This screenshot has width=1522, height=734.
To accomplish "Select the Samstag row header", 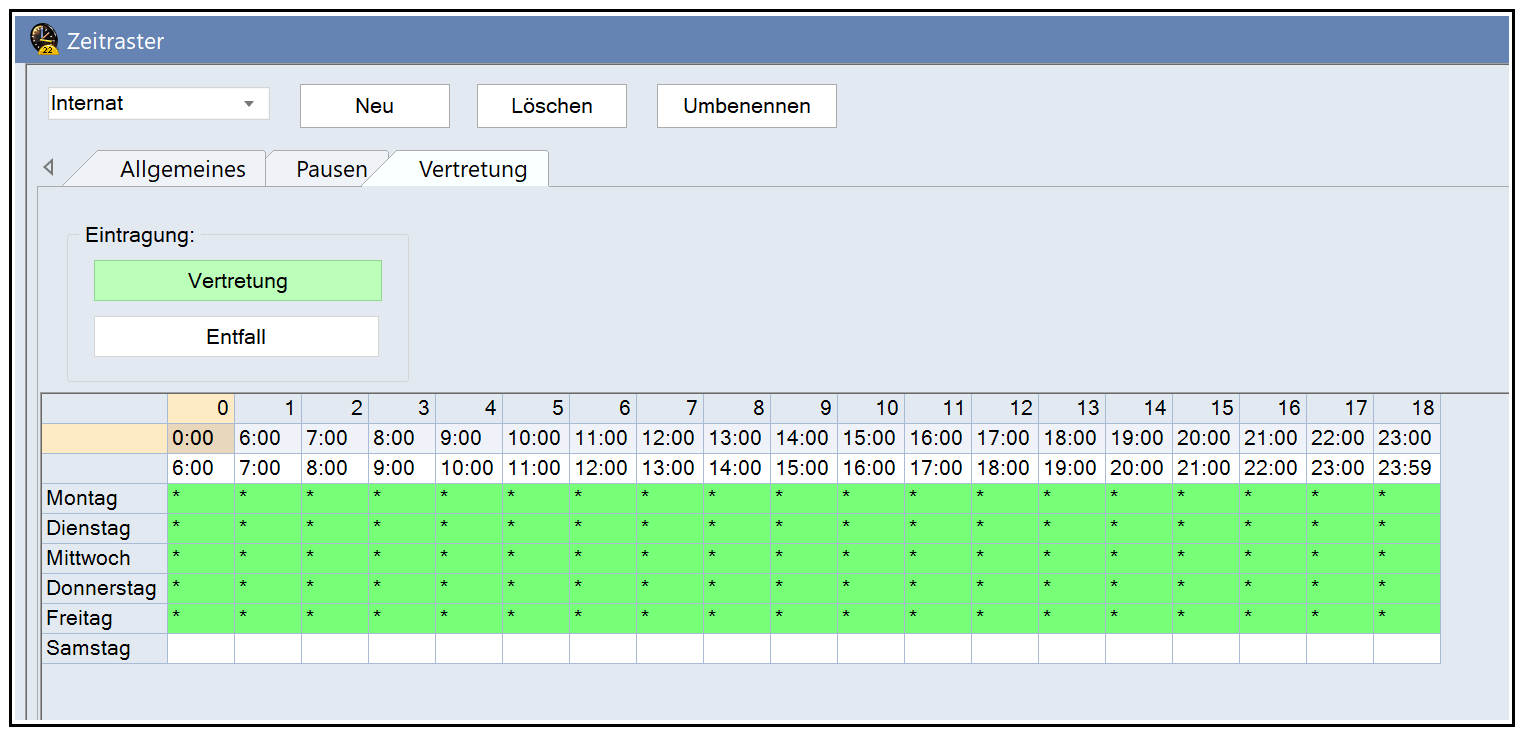I will pyautogui.click(x=104, y=648).
